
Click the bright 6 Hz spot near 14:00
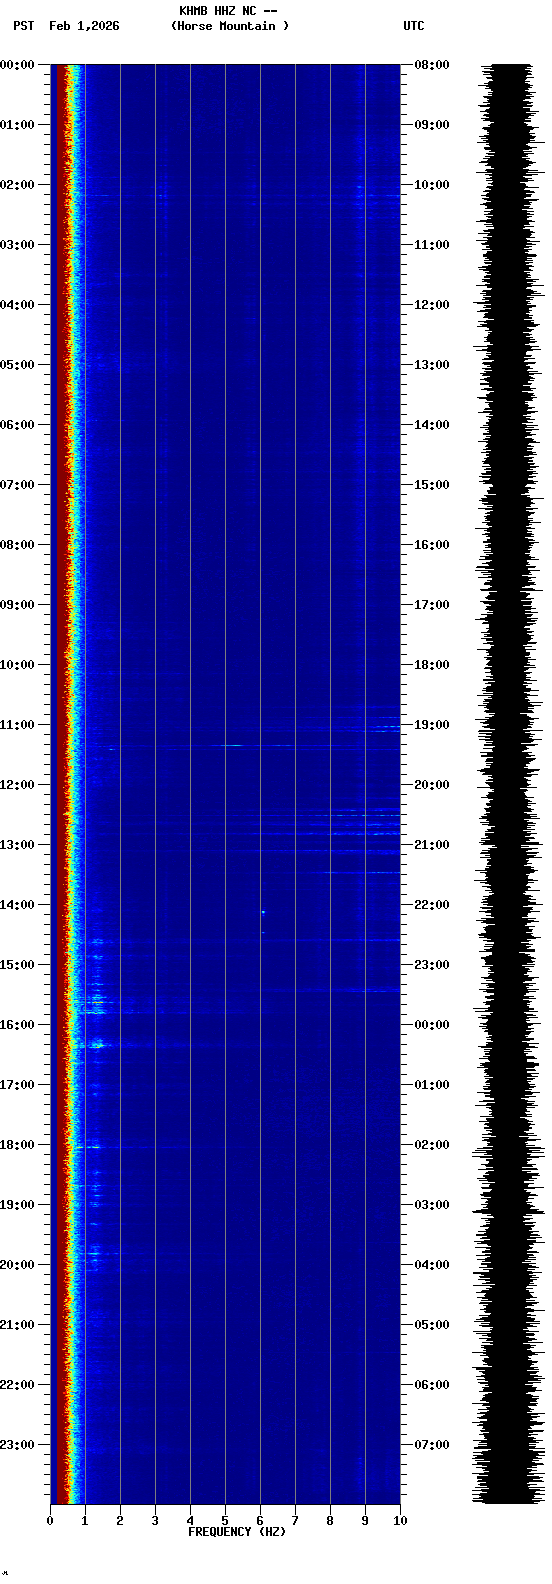coord(263,912)
